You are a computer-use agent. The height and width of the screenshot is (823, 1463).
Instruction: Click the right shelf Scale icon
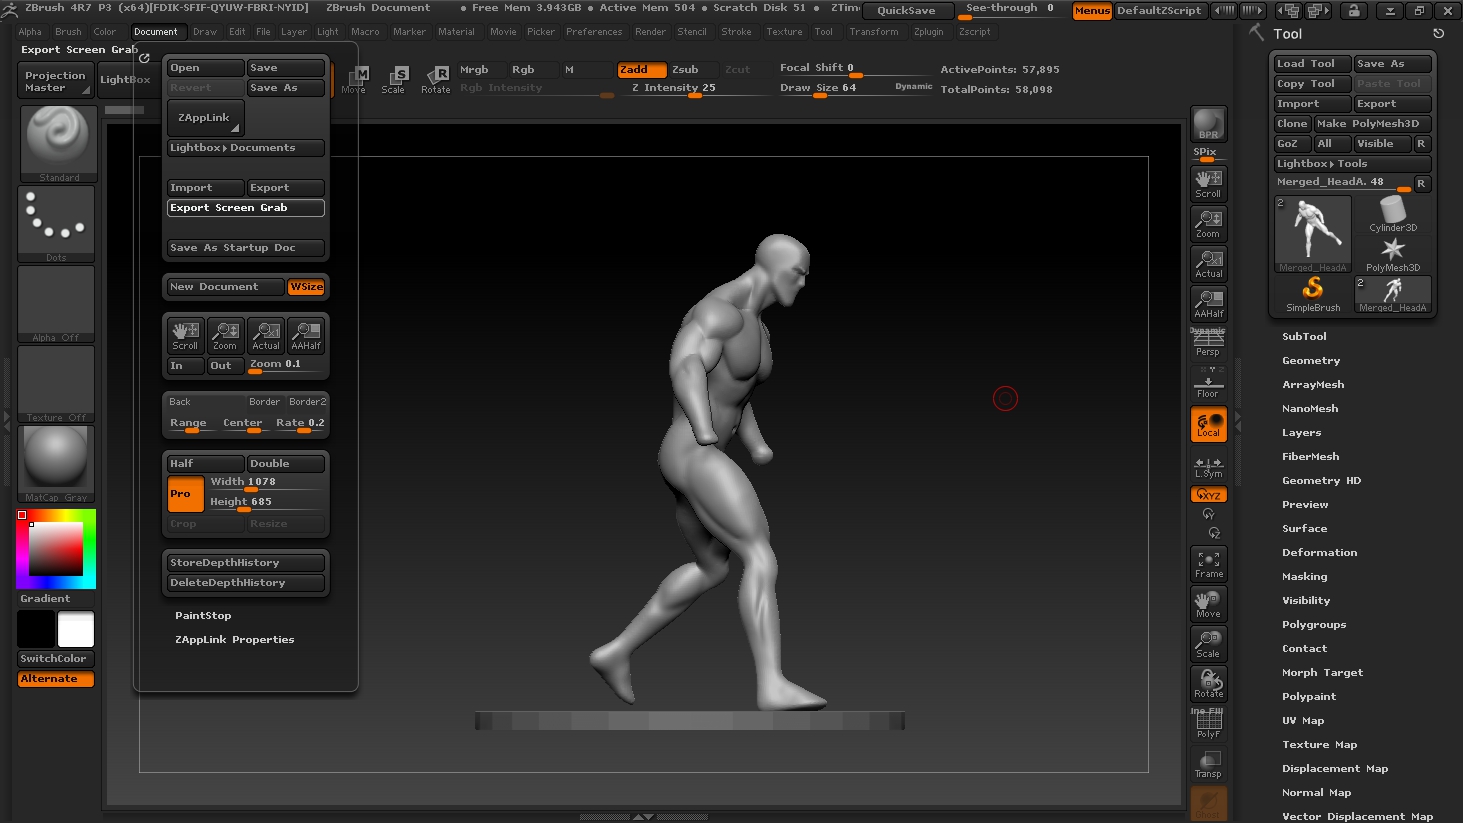1208,644
